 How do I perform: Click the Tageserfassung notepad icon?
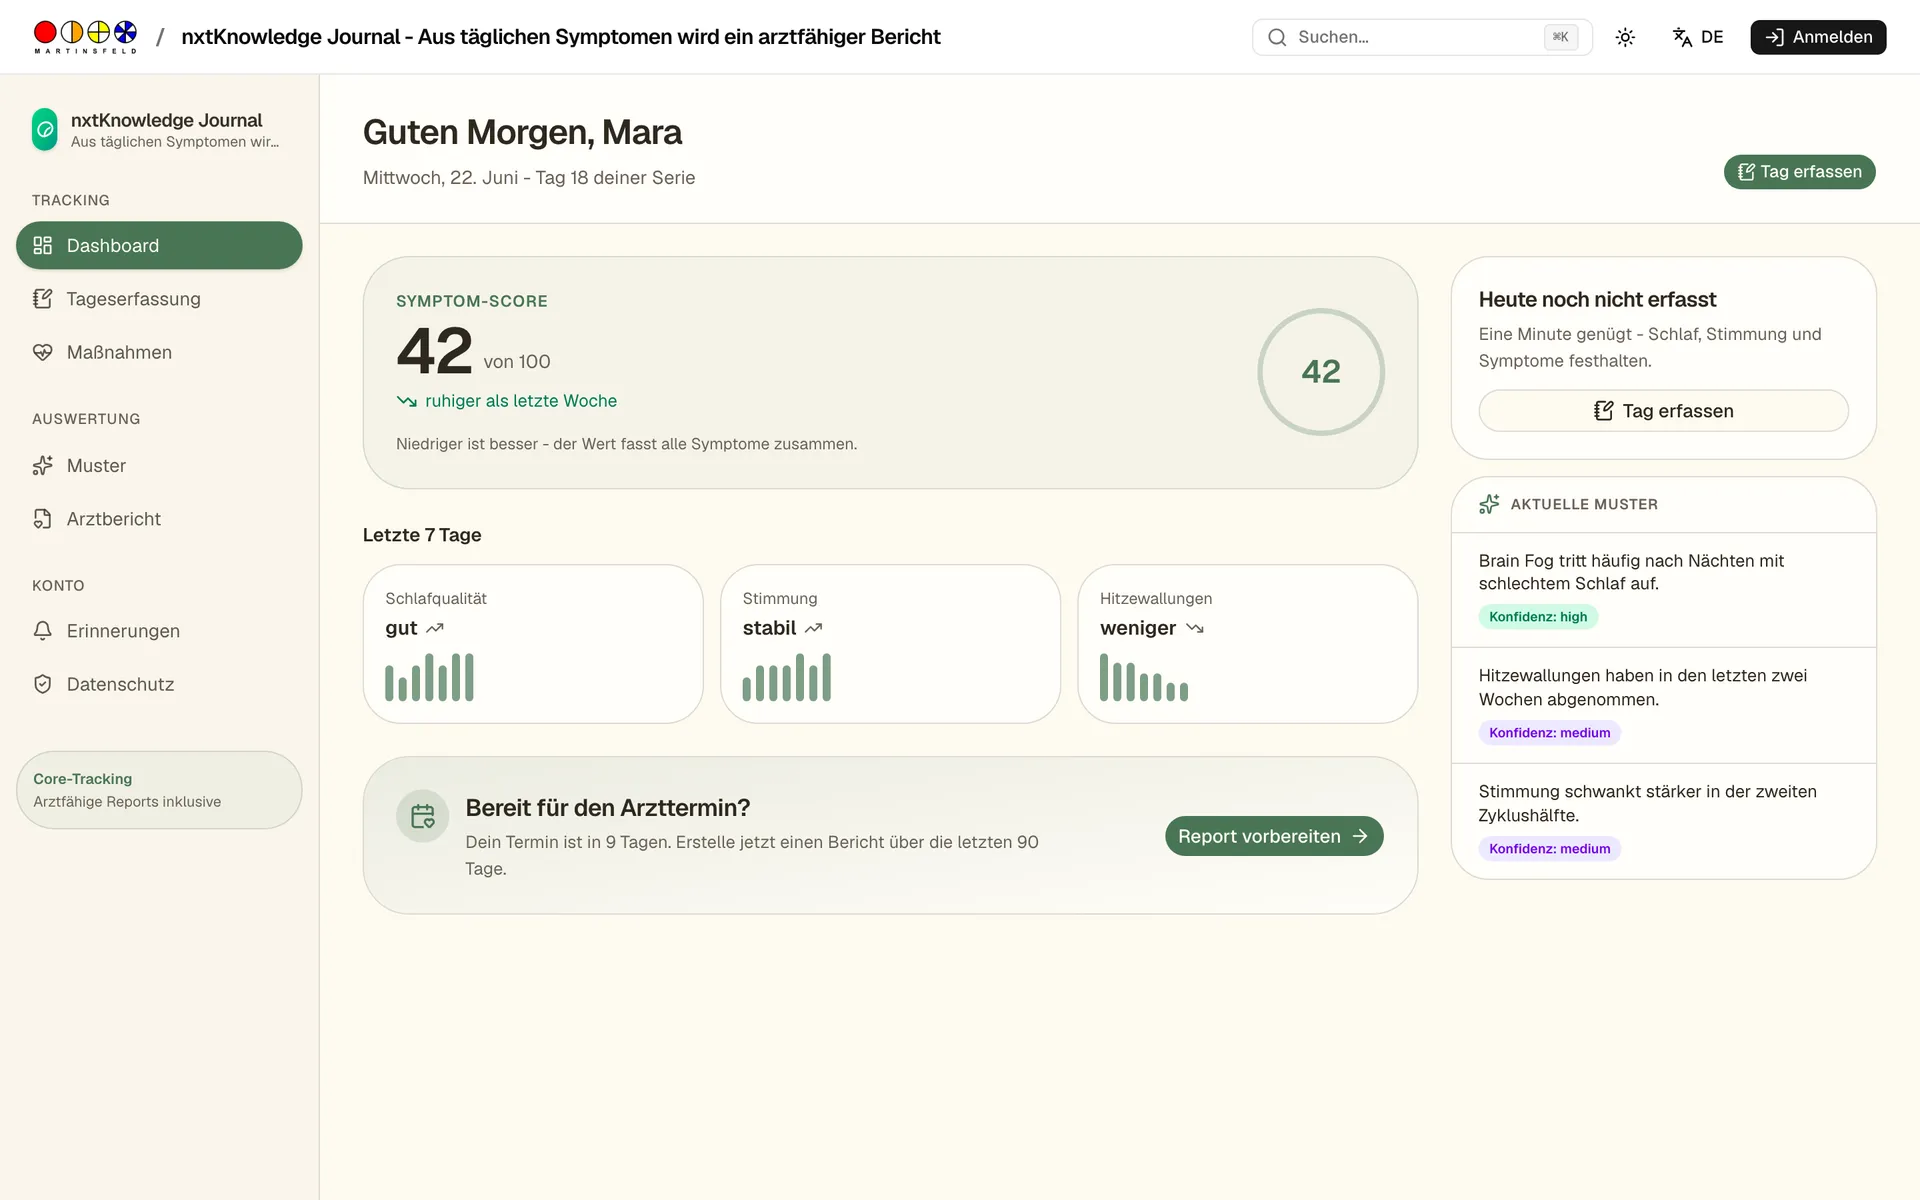click(x=42, y=299)
